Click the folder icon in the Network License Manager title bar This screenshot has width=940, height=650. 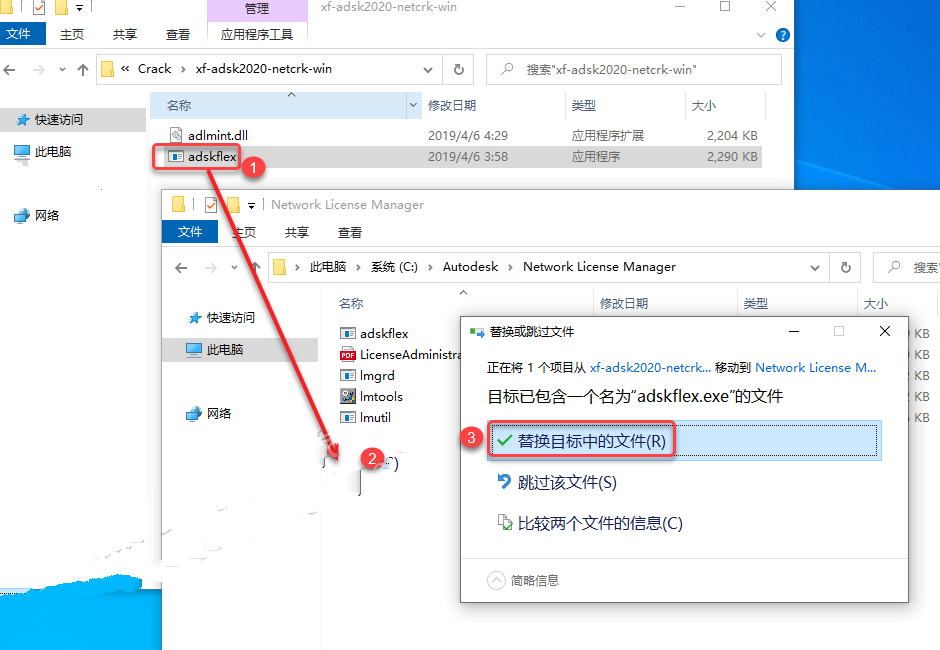click(178, 204)
